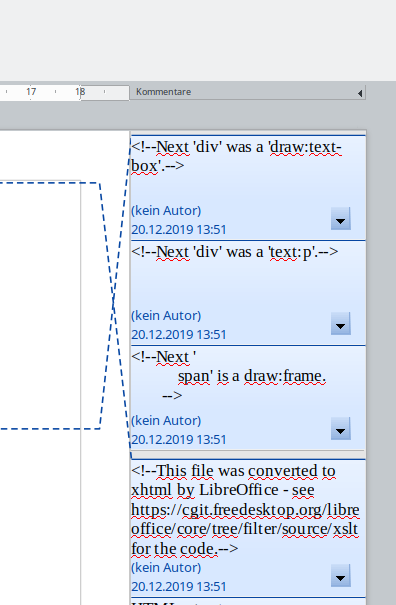Screen dimensions: 396x605
Task: Click date 20.12.2019 13:51 in second comment
Action: (x=179, y=335)
